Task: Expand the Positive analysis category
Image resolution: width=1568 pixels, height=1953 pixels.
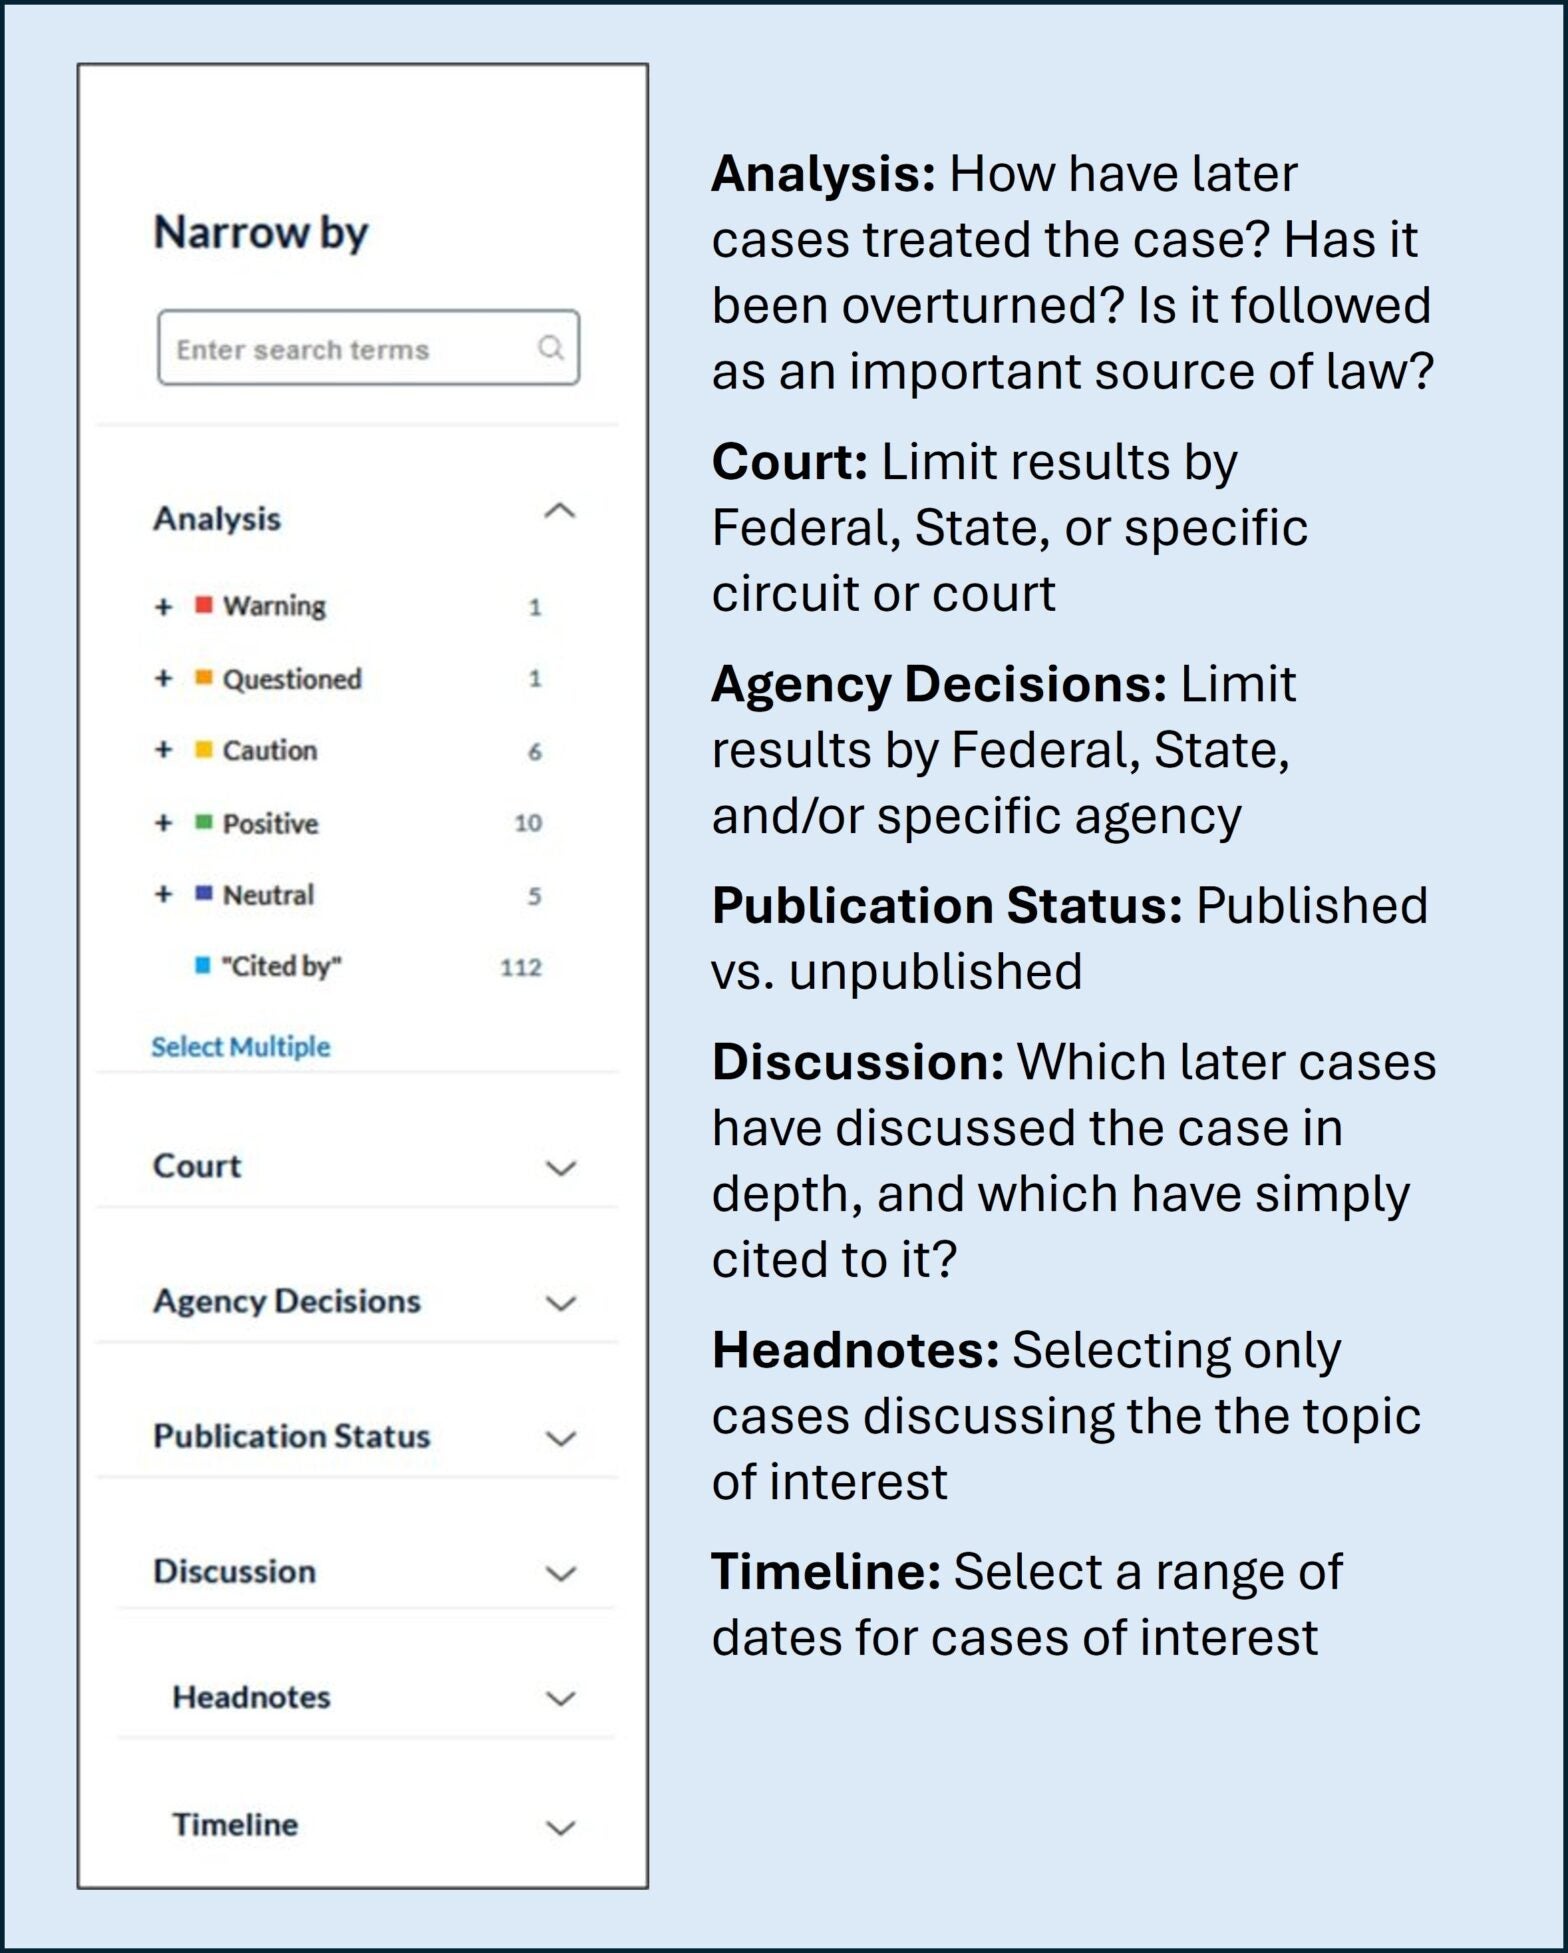Action: pyautogui.click(x=163, y=823)
